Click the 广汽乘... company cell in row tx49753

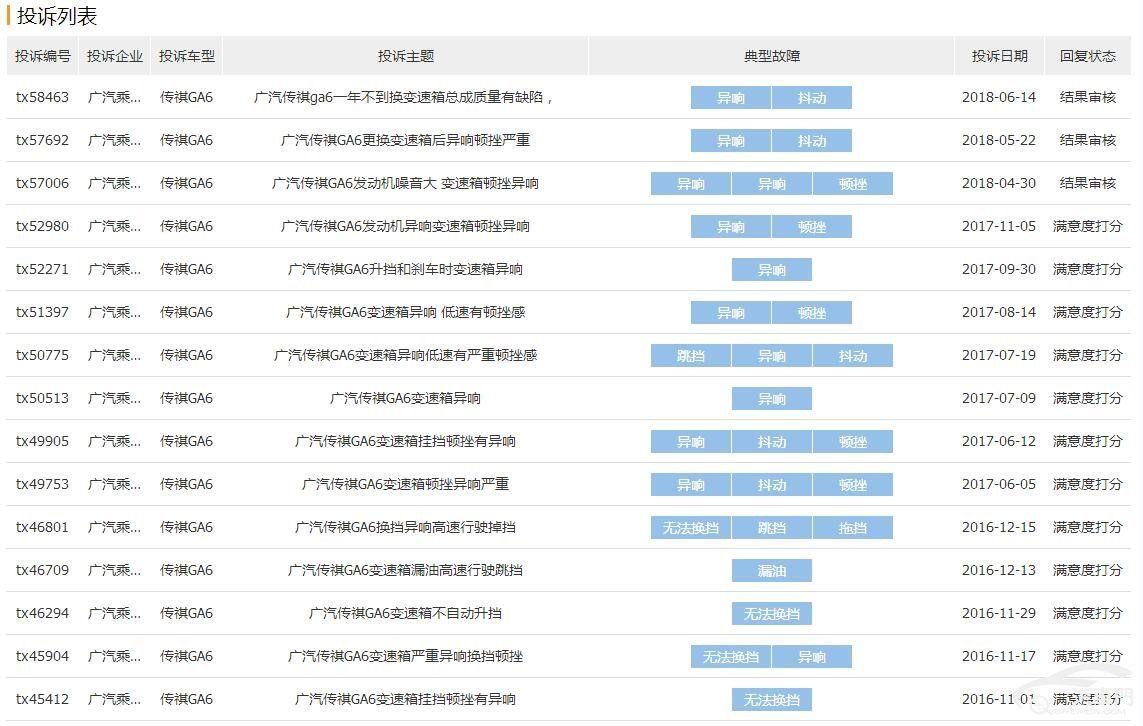click(x=114, y=484)
